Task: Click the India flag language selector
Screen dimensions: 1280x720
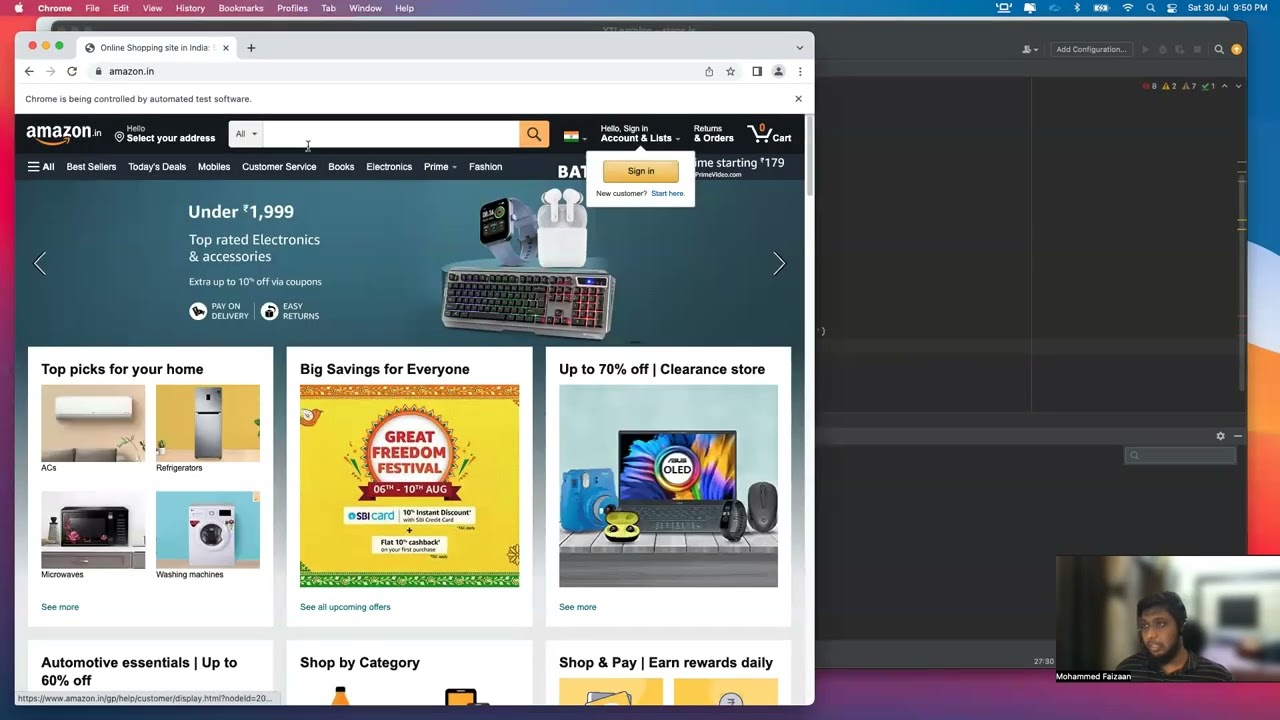Action: click(575, 136)
